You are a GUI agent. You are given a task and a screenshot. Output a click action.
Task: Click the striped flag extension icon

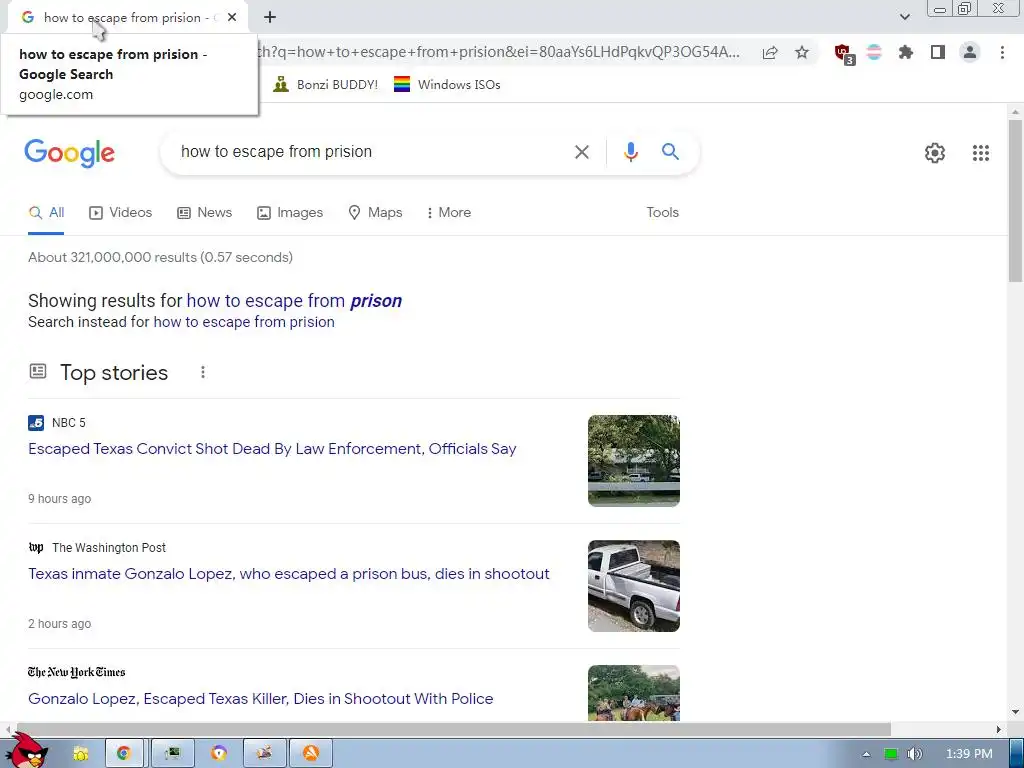(874, 52)
